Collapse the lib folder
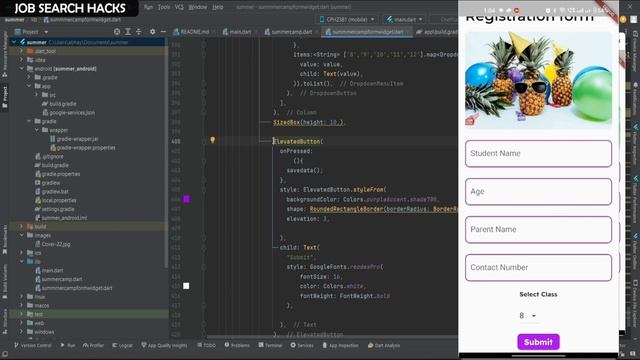This screenshot has width=640, height=360. pos(21,261)
